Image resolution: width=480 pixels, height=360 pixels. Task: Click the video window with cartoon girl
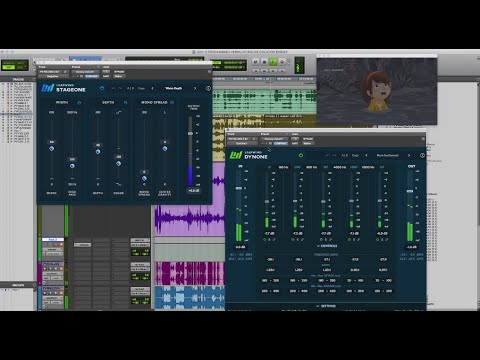[377, 91]
